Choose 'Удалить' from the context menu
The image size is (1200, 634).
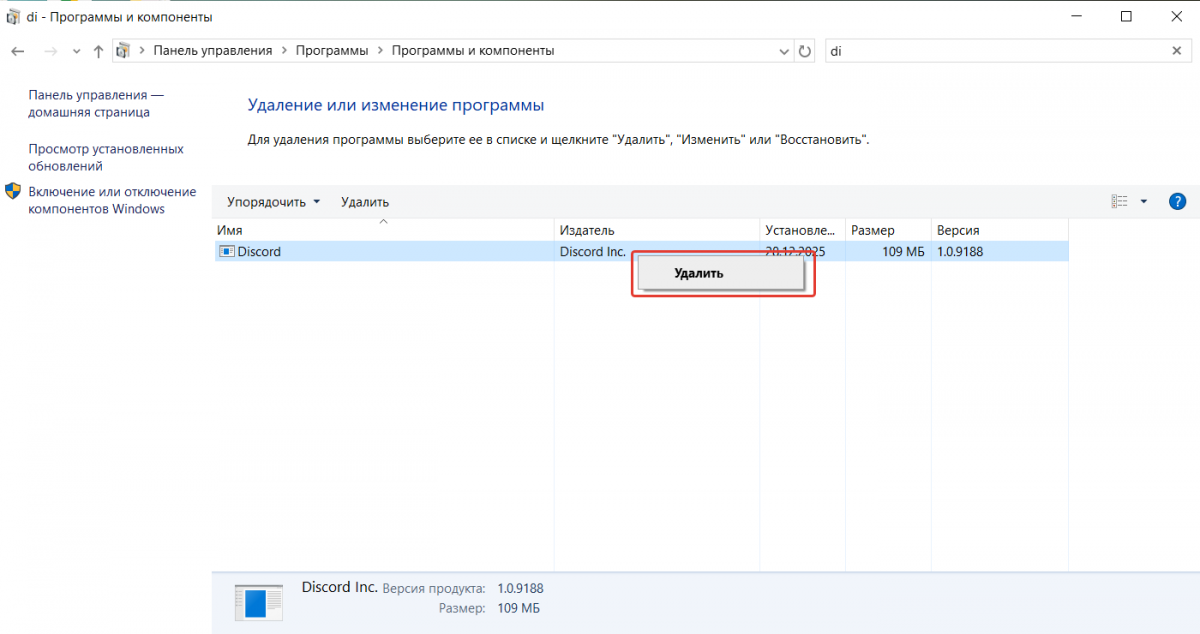point(721,273)
